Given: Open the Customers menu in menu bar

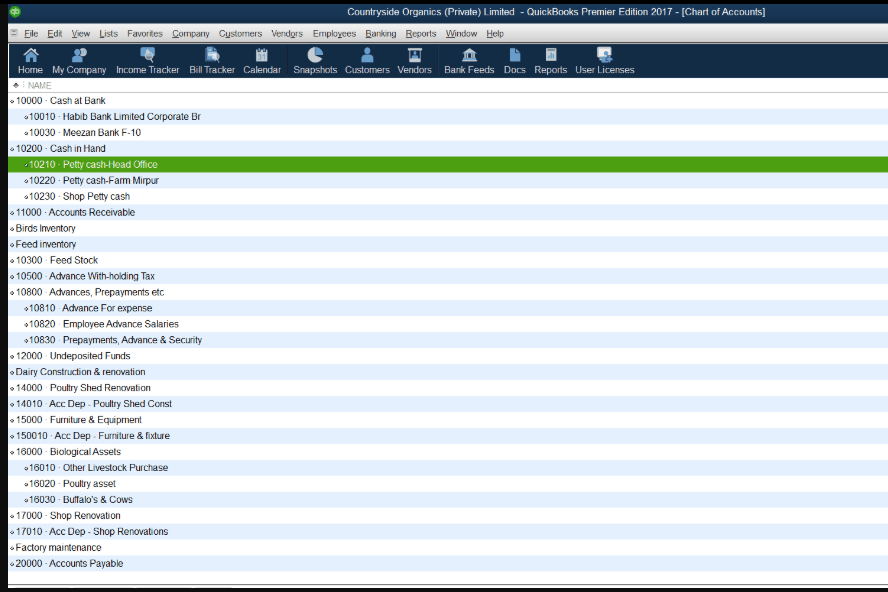Looking at the screenshot, I should click(240, 33).
